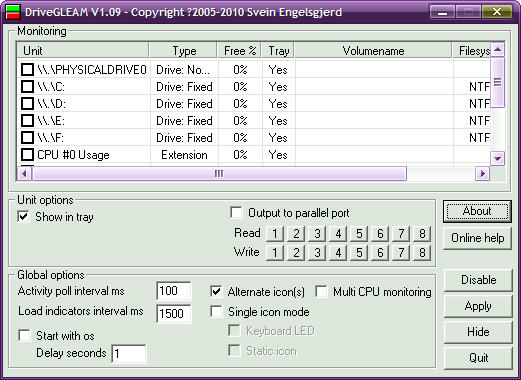Check the CPU #0 Usage row box
The height and width of the screenshot is (380, 521).
[x=27, y=155]
